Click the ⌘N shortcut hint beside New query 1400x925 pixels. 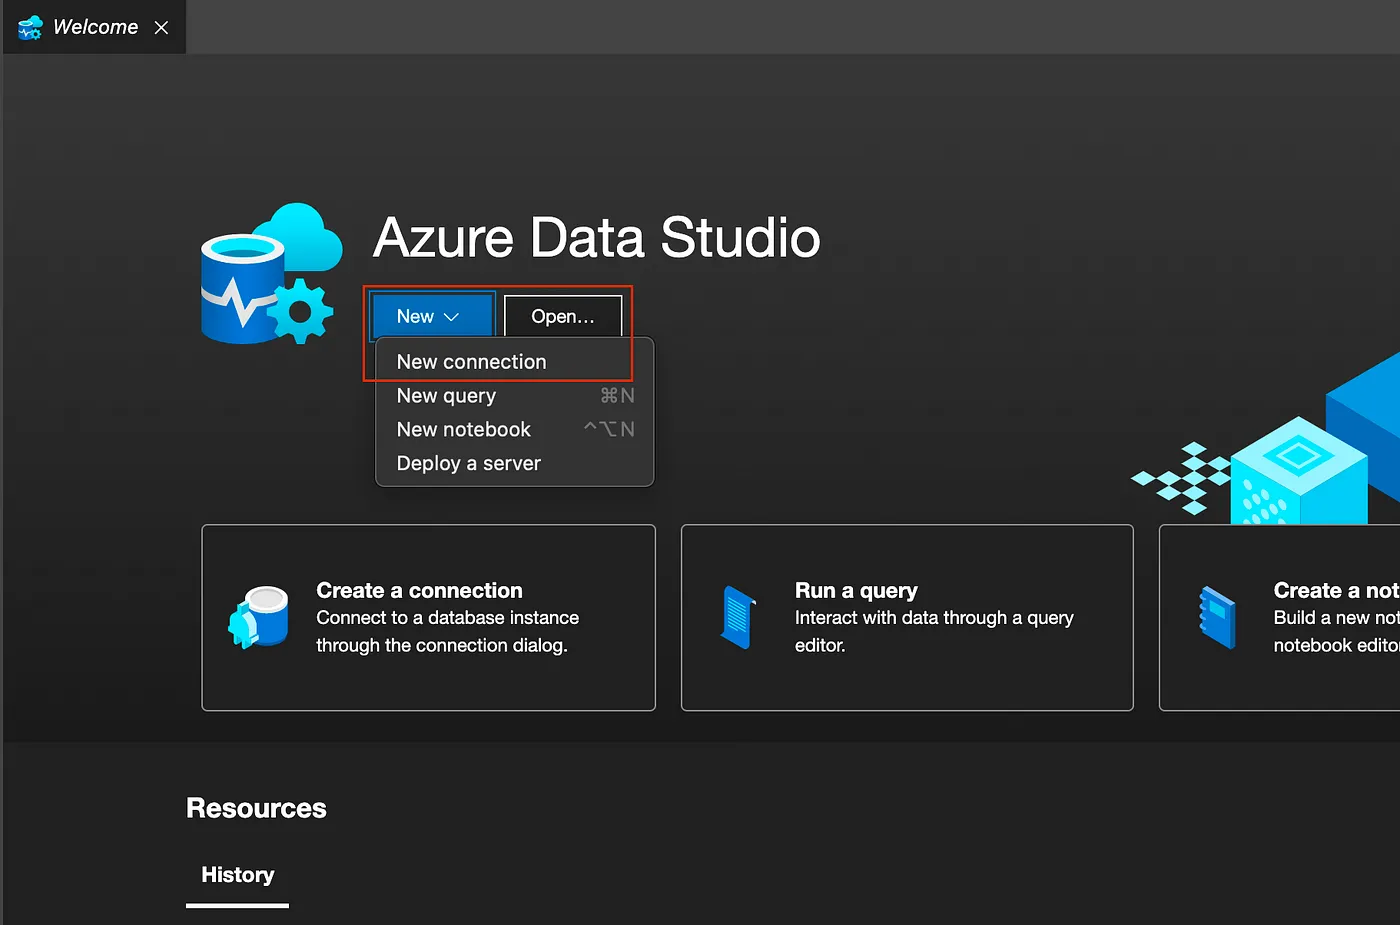point(617,396)
